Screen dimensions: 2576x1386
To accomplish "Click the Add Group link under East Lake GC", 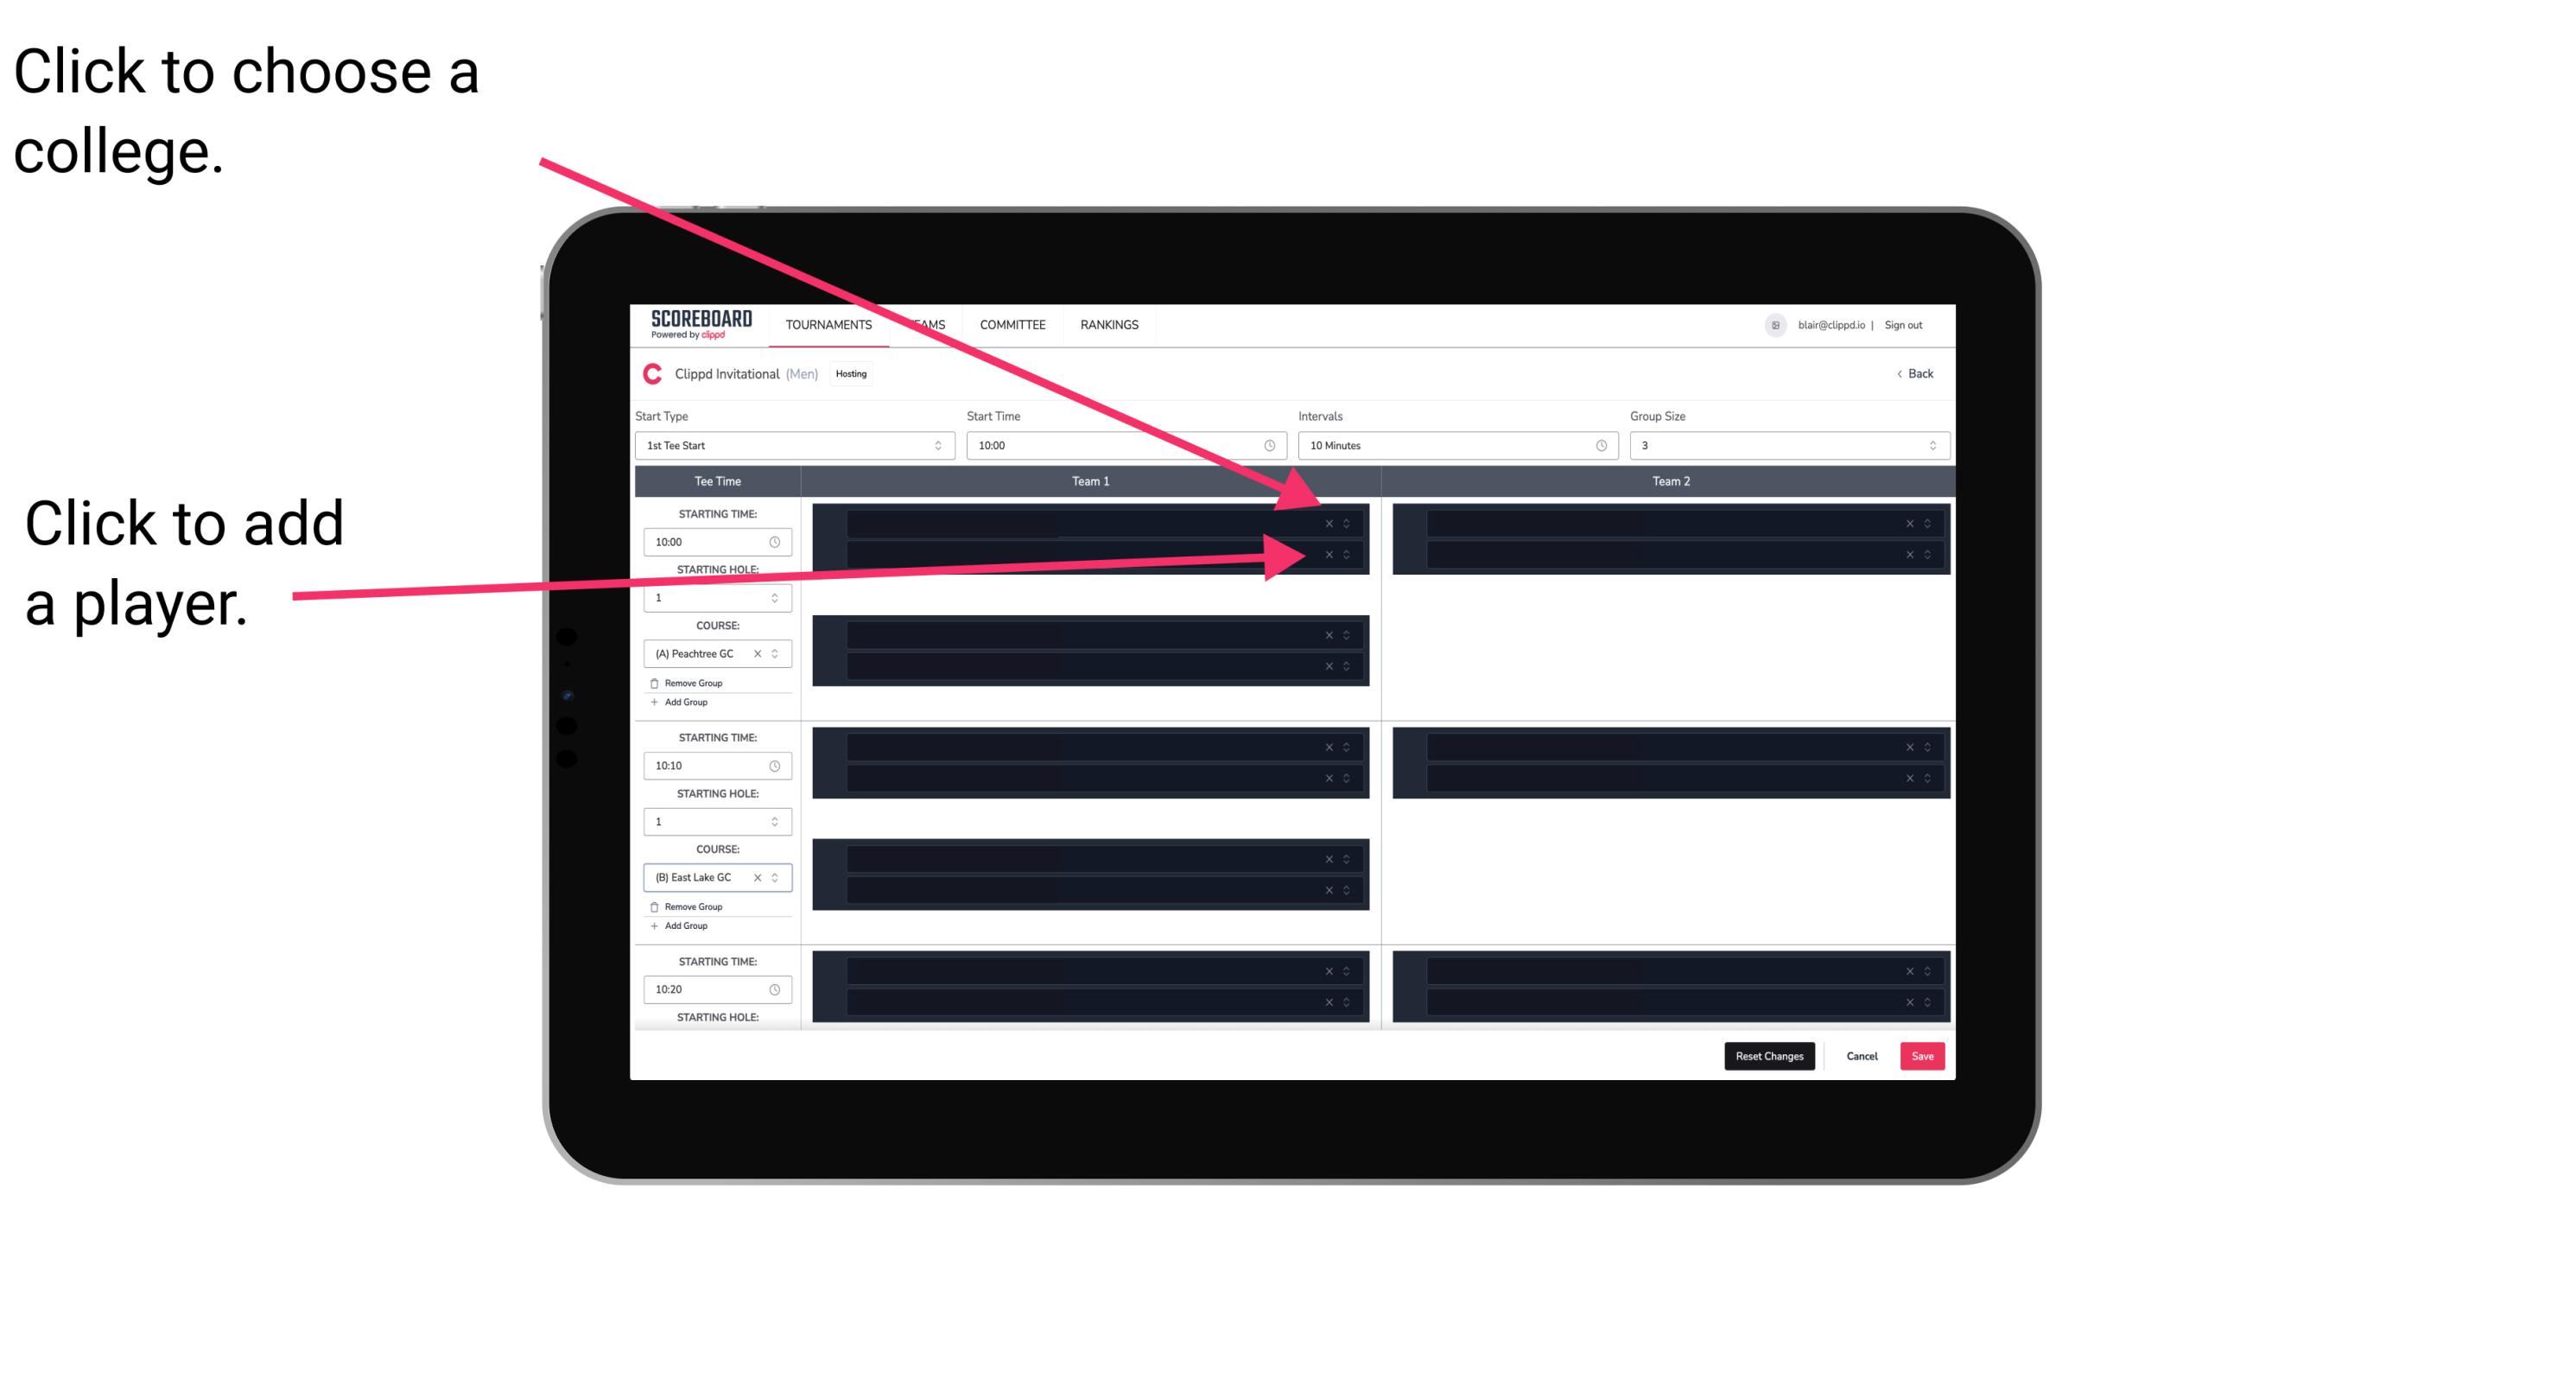I will 682,924.
